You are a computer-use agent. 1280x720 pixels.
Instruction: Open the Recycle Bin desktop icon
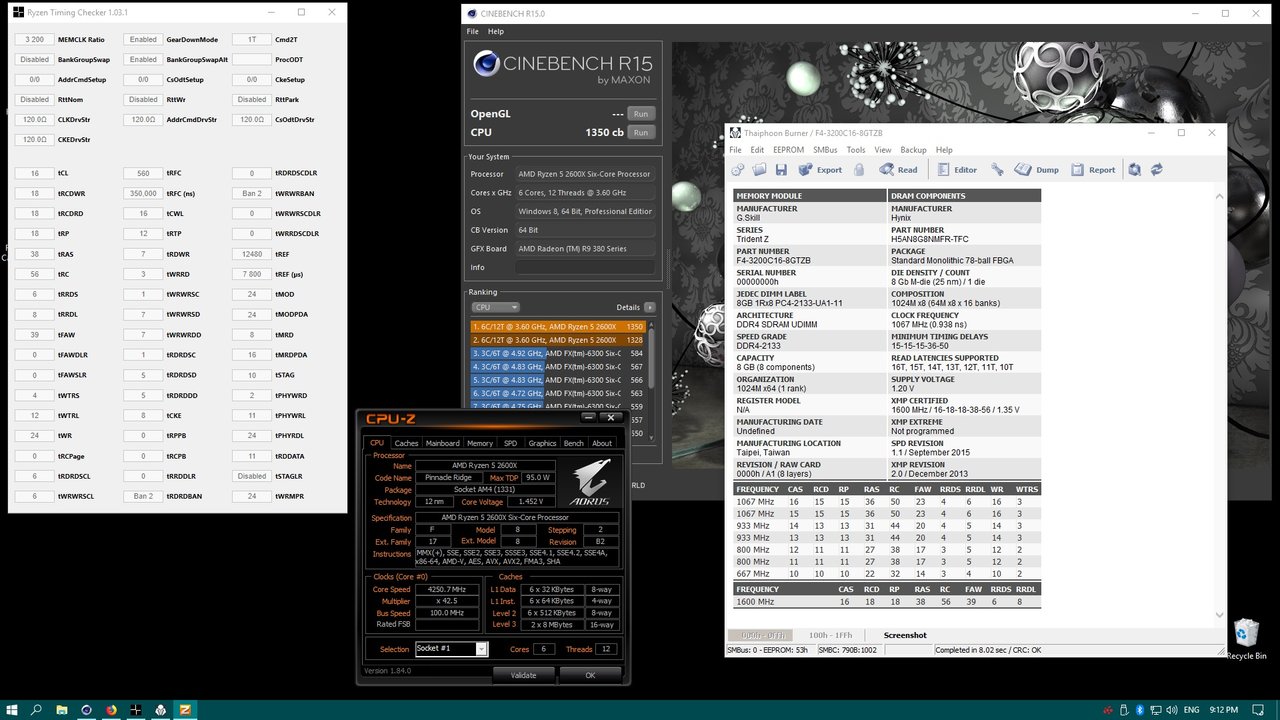pos(1246,640)
